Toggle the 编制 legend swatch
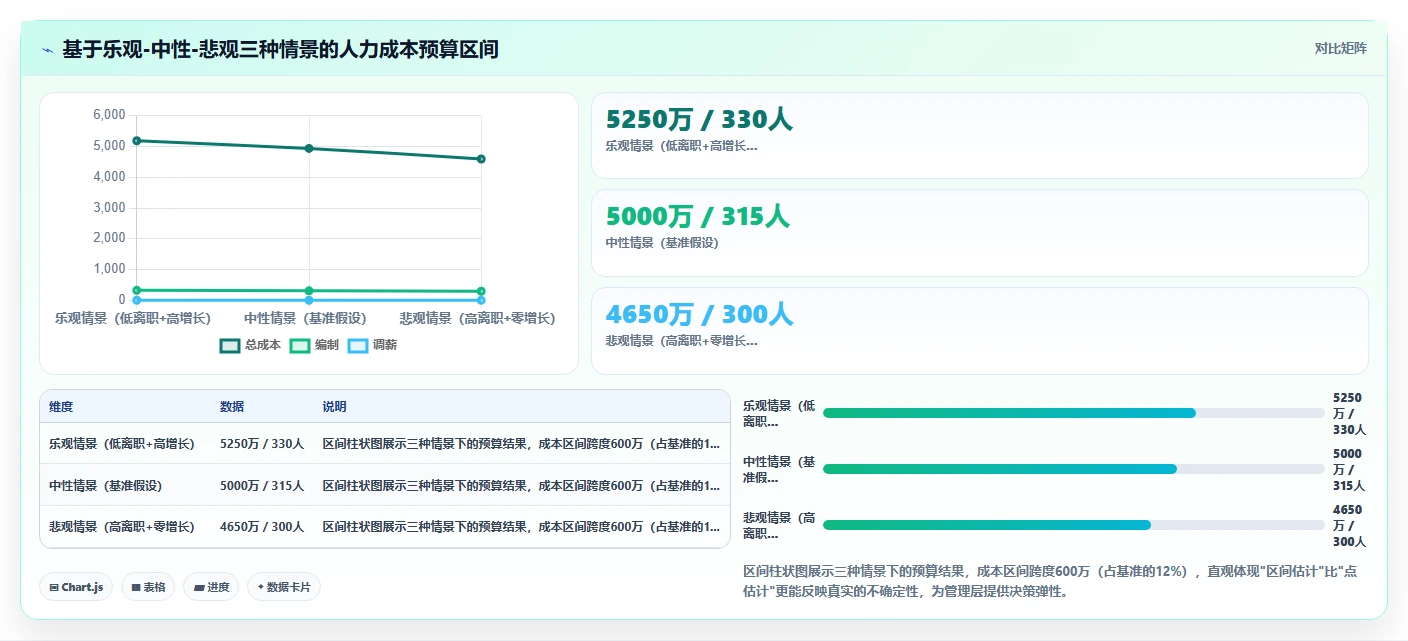 click(x=299, y=345)
